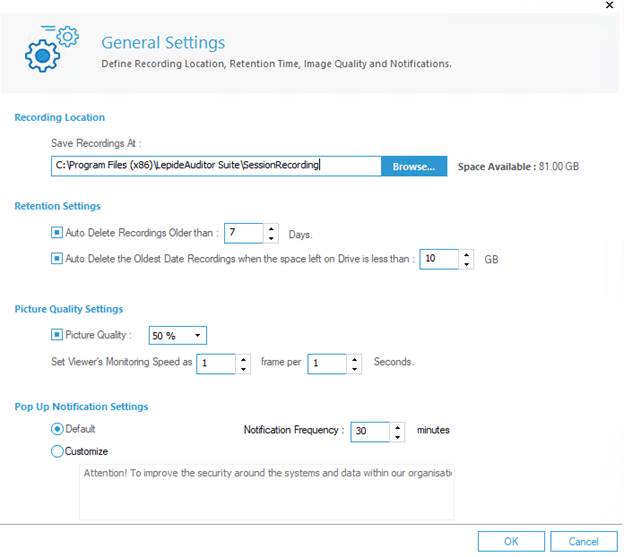The width and height of the screenshot is (624, 557).
Task: Decrease the Notification Frequency minutes
Action: pos(397,437)
